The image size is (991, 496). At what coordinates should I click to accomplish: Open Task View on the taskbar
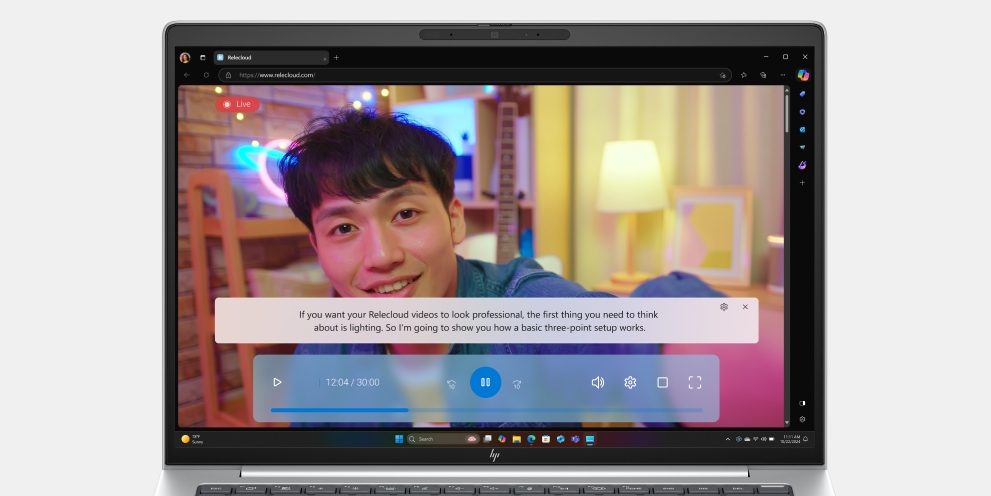(x=488, y=439)
